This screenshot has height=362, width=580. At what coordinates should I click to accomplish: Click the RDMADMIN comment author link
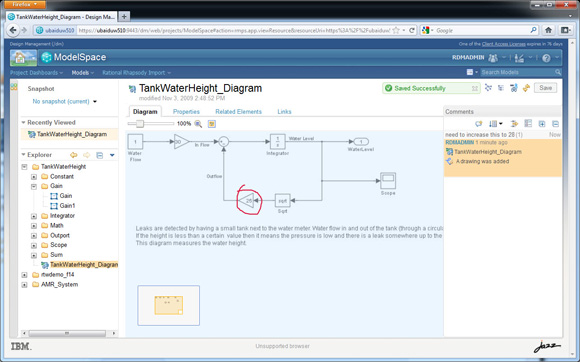(x=459, y=142)
